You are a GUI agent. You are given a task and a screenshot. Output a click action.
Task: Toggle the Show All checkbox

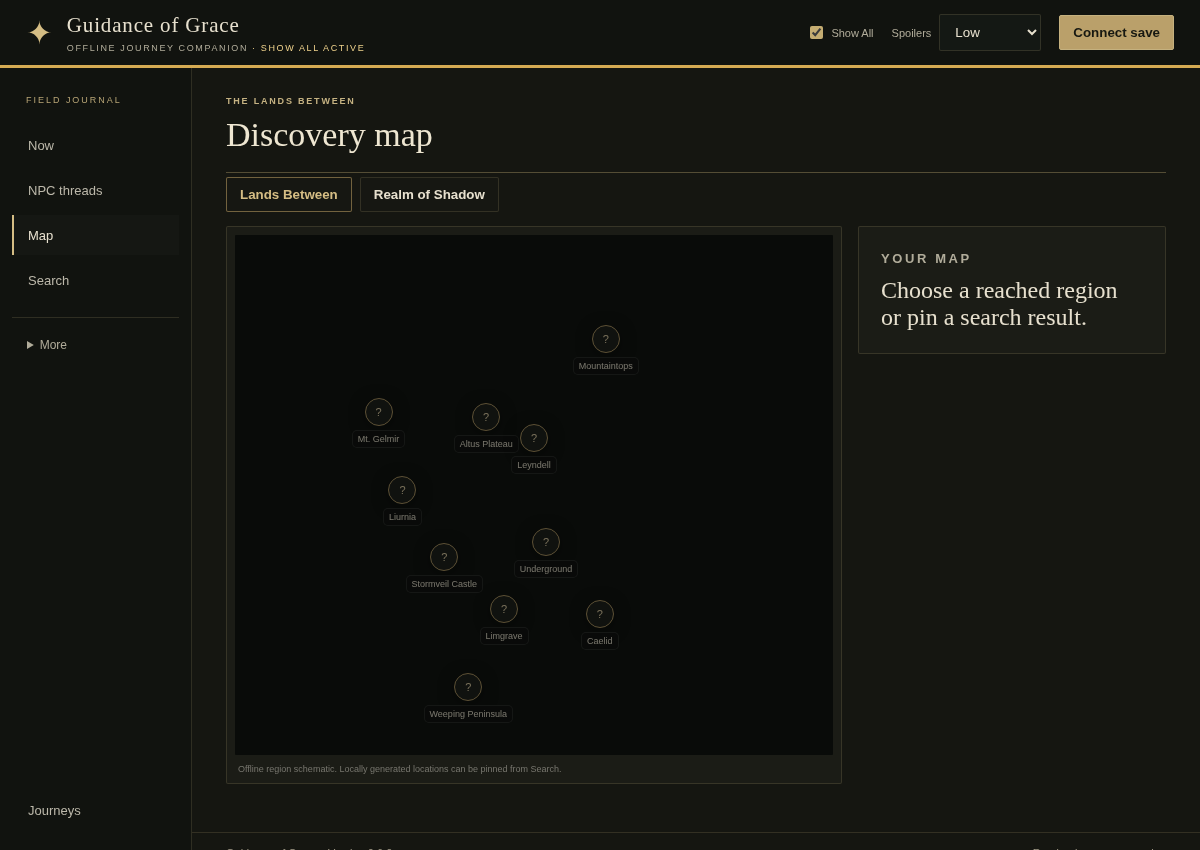click(816, 33)
